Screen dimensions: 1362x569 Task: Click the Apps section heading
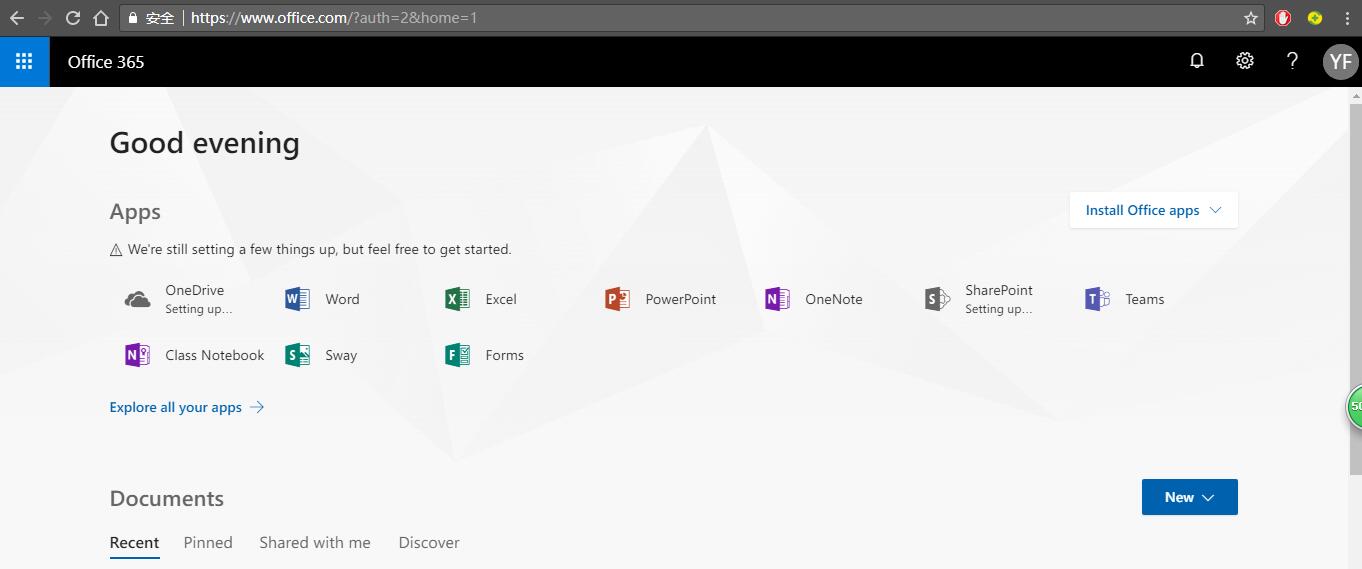coord(135,212)
